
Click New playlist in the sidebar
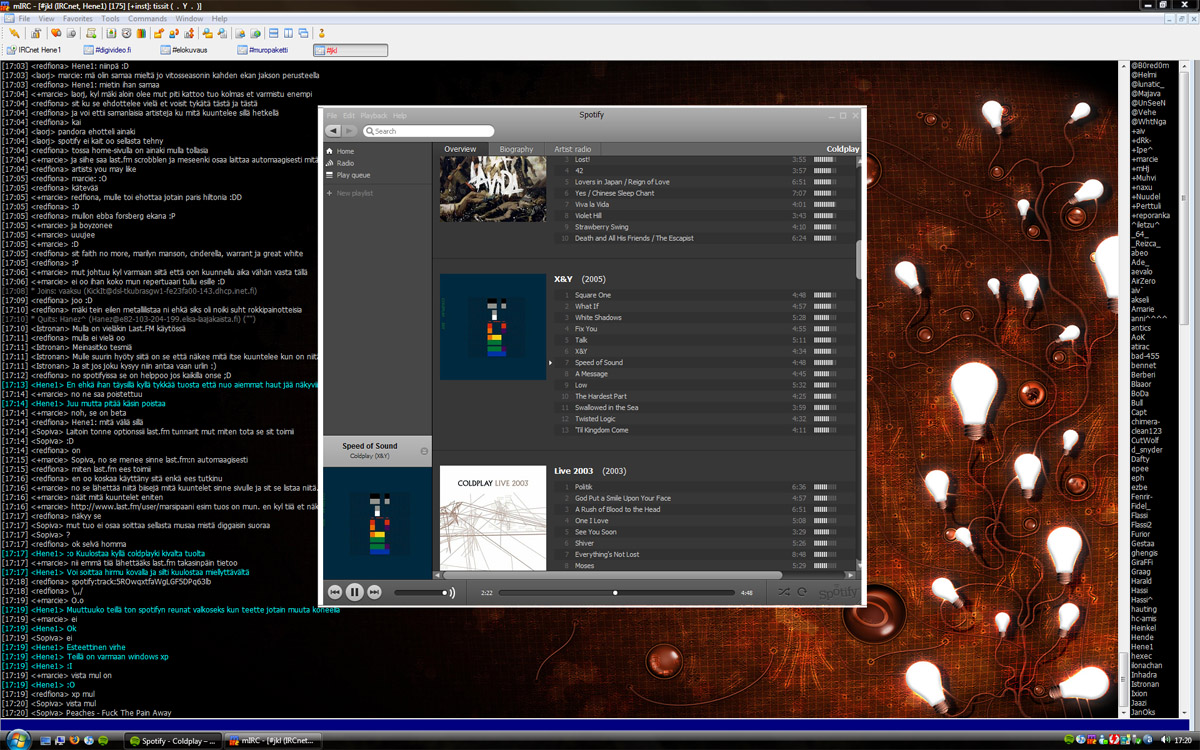[354, 193]
